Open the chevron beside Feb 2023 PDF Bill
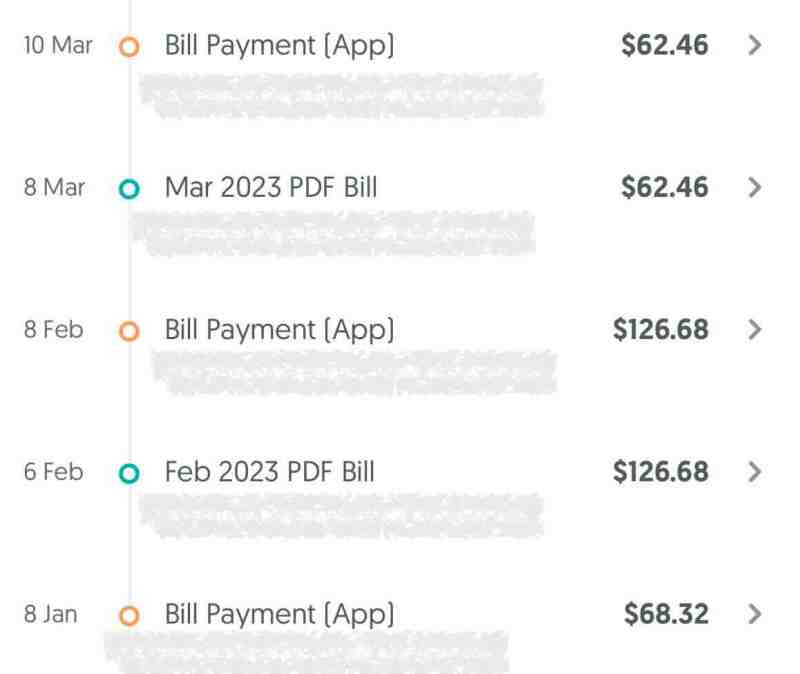This screenshot has width=800, height=674. point(755,472)
